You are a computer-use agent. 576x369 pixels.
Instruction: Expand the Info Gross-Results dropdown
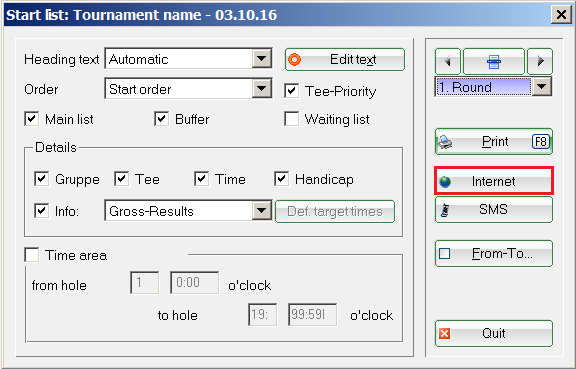[262, 211]
